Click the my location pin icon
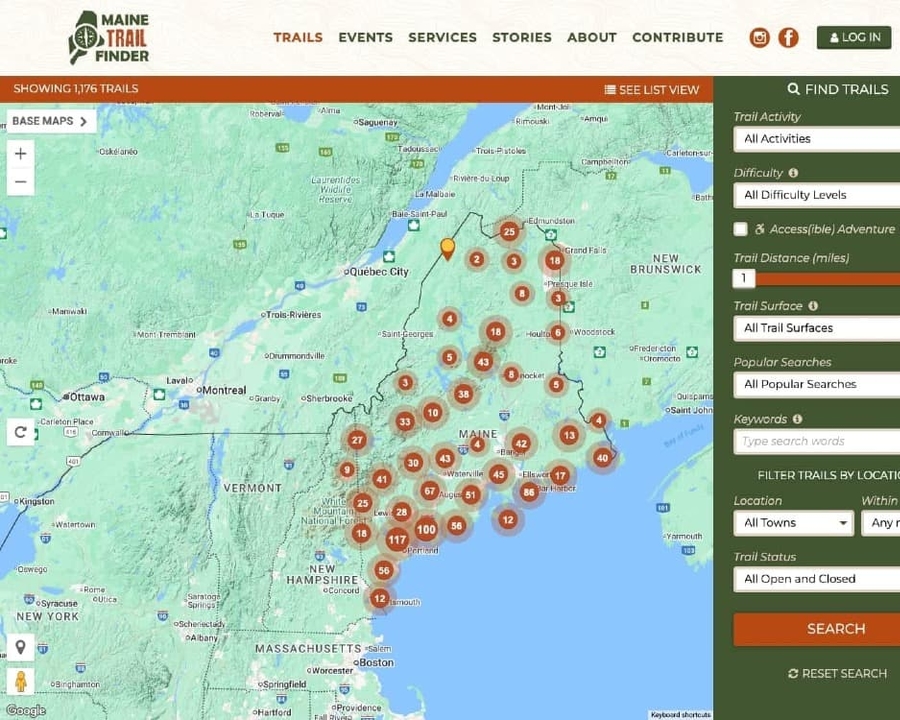900x720 pixels. pos(20,647)
